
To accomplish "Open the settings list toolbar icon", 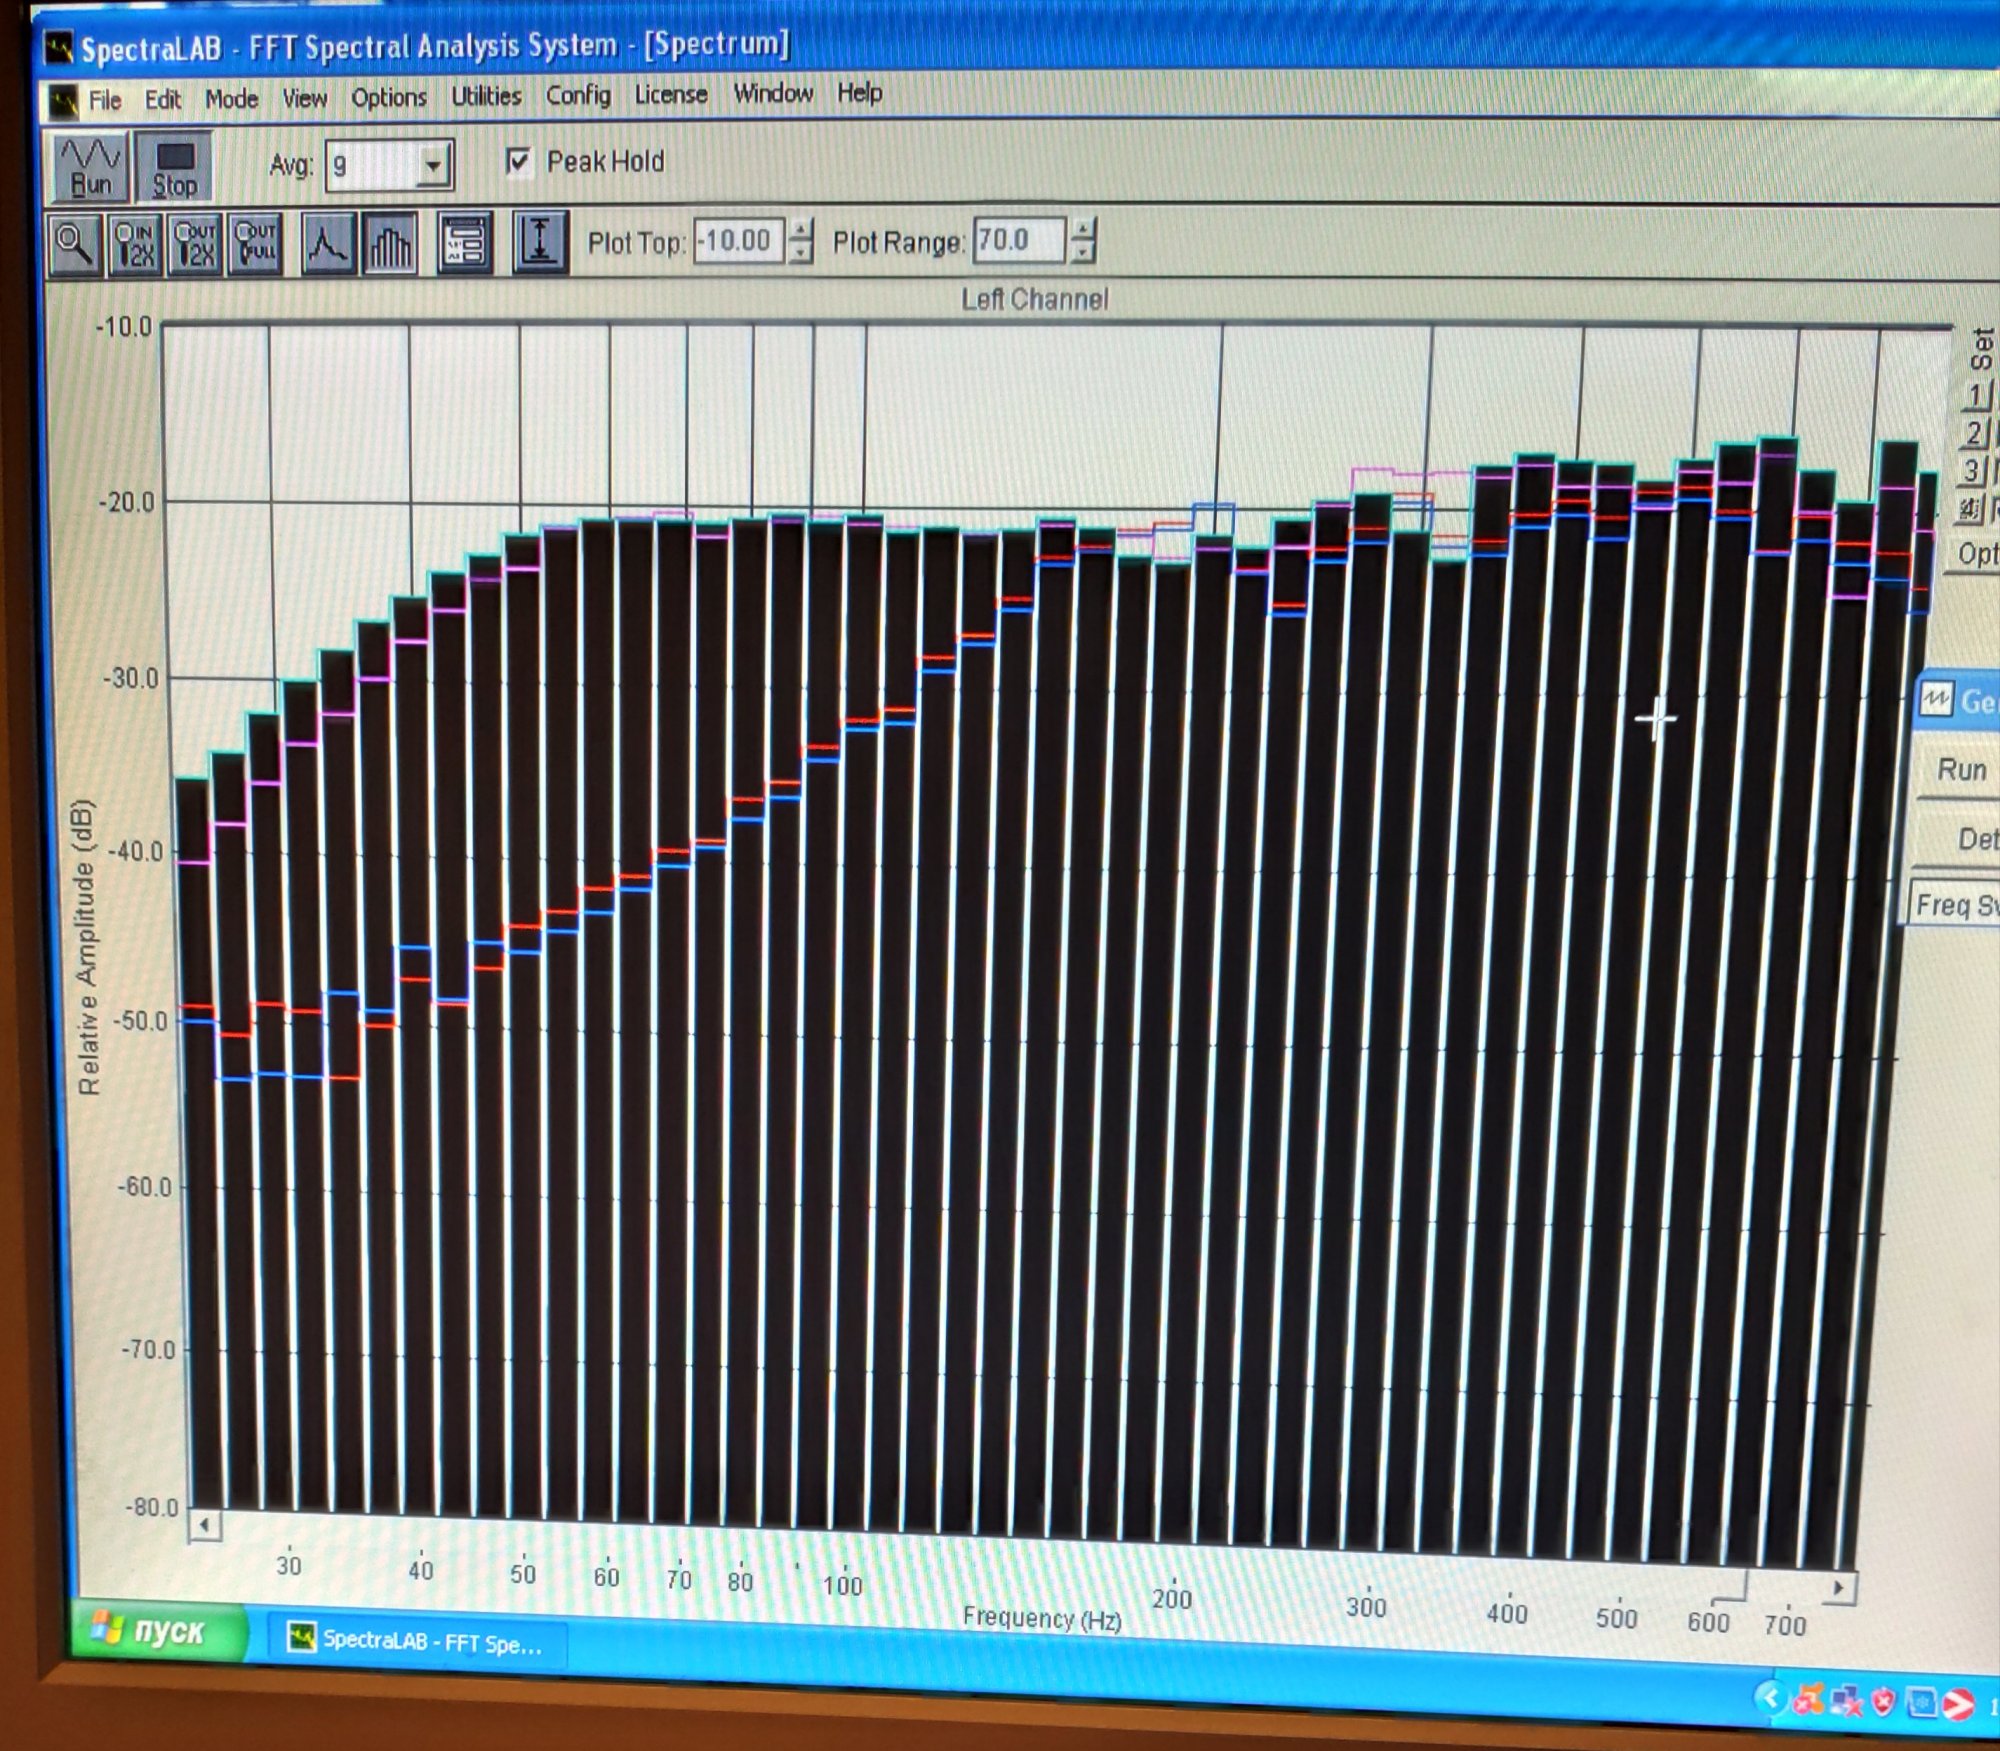I will point(465,243).
